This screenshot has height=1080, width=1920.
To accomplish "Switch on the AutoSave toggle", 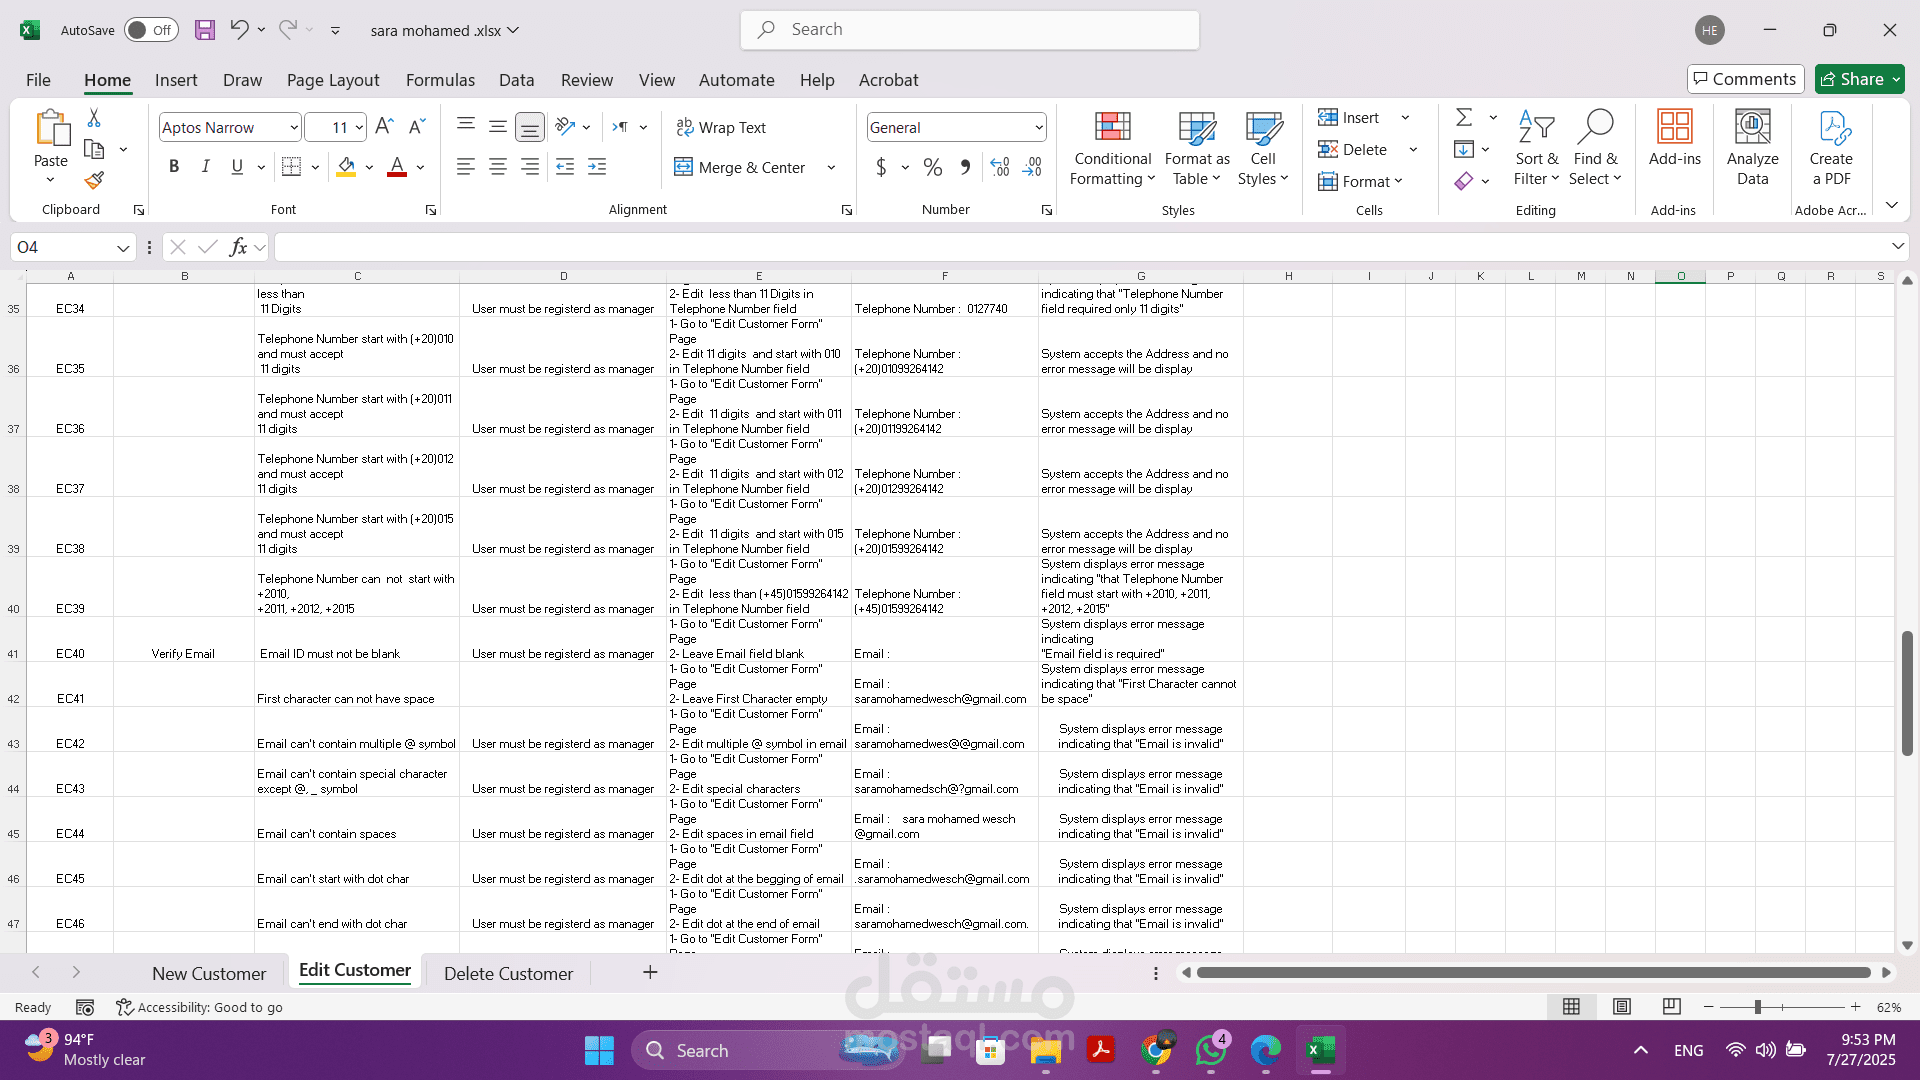I will pos(150,30).
